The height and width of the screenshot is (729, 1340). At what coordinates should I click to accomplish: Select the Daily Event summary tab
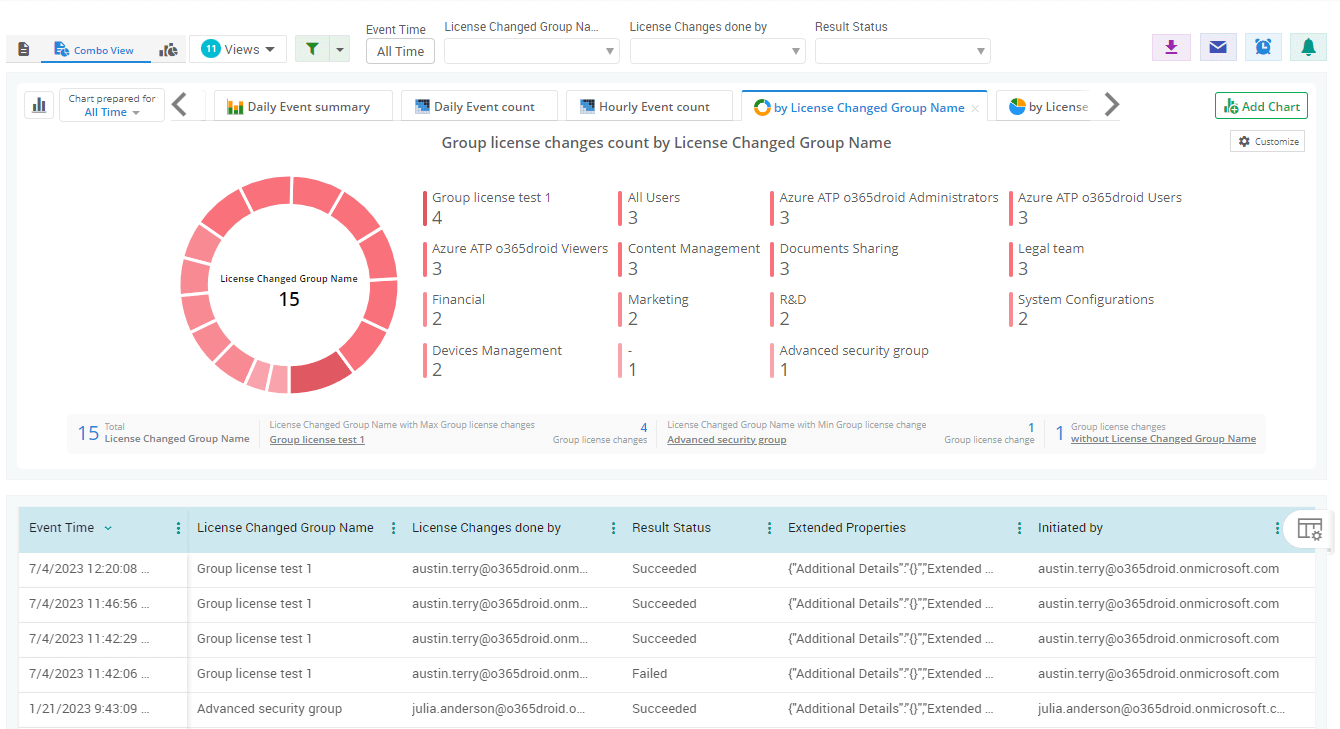pos(298,107)
